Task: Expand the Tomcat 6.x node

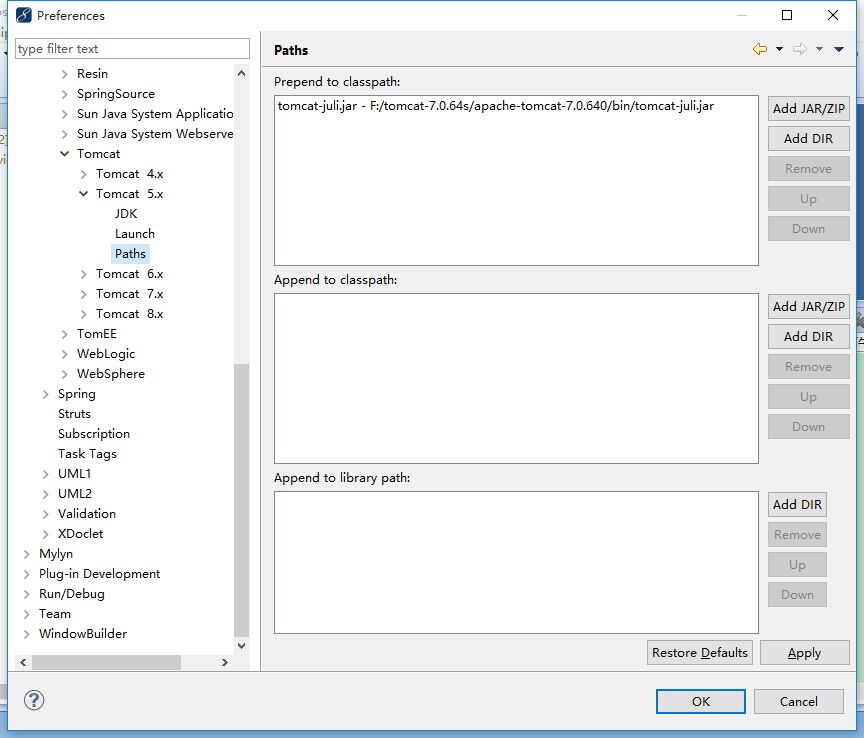Action: 83,274
